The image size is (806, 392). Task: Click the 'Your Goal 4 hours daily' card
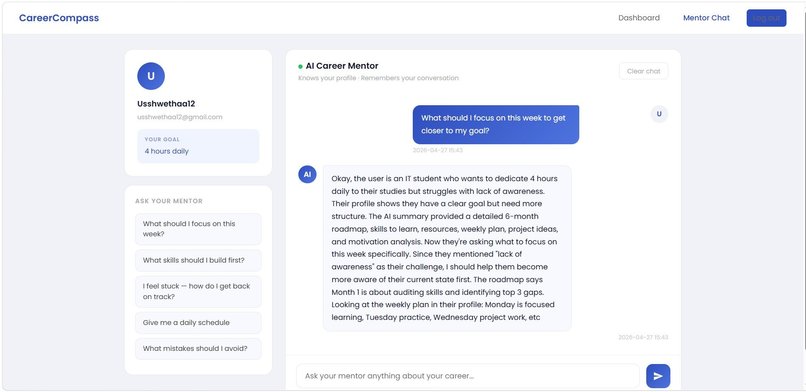tap(198, 146)
